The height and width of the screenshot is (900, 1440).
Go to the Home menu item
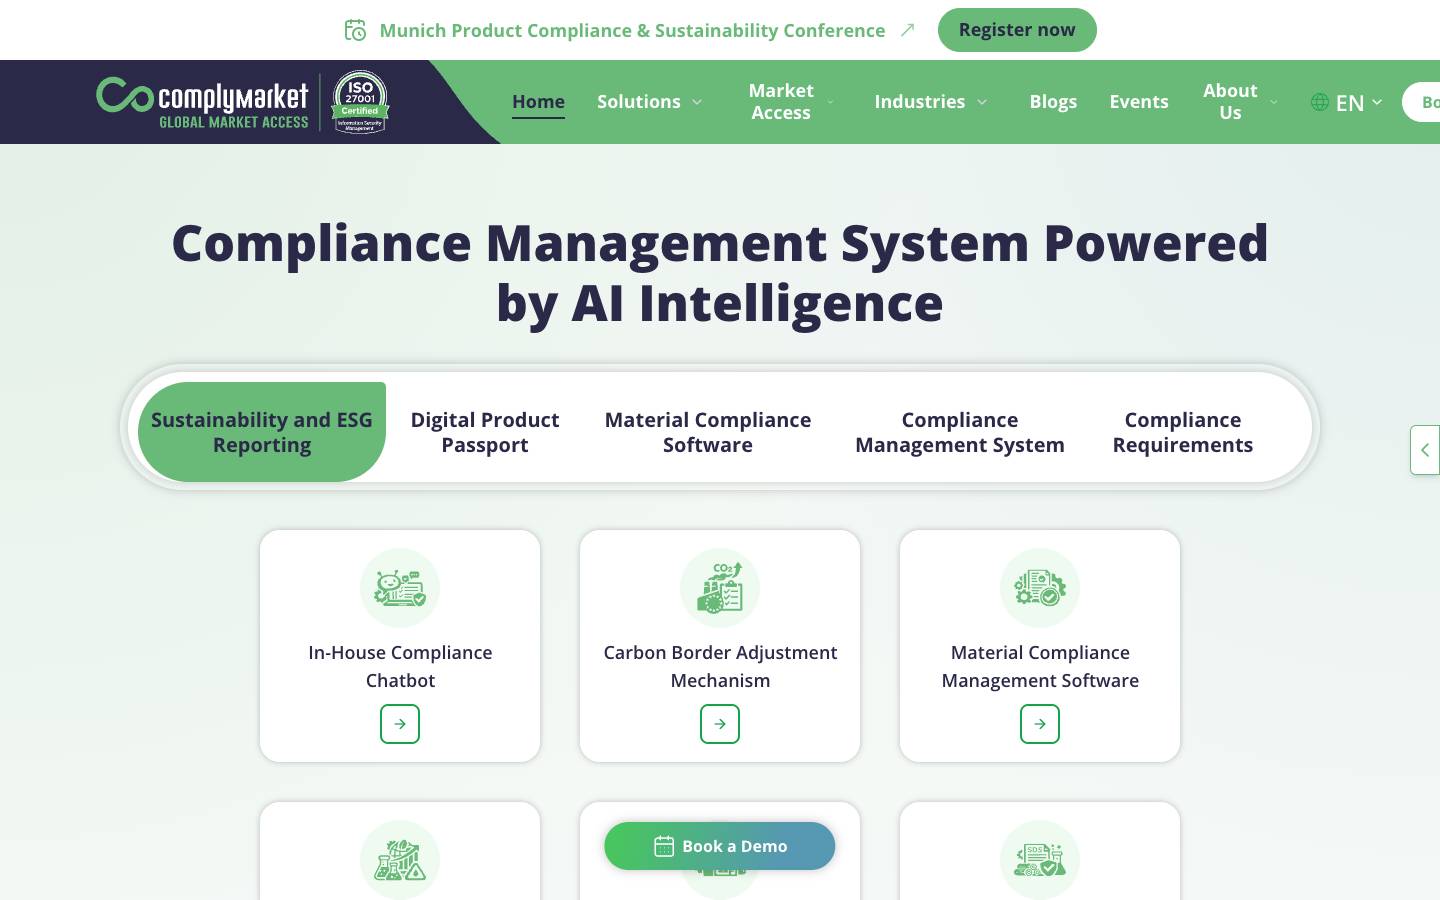pyautogui.click(x=538, y=102)
